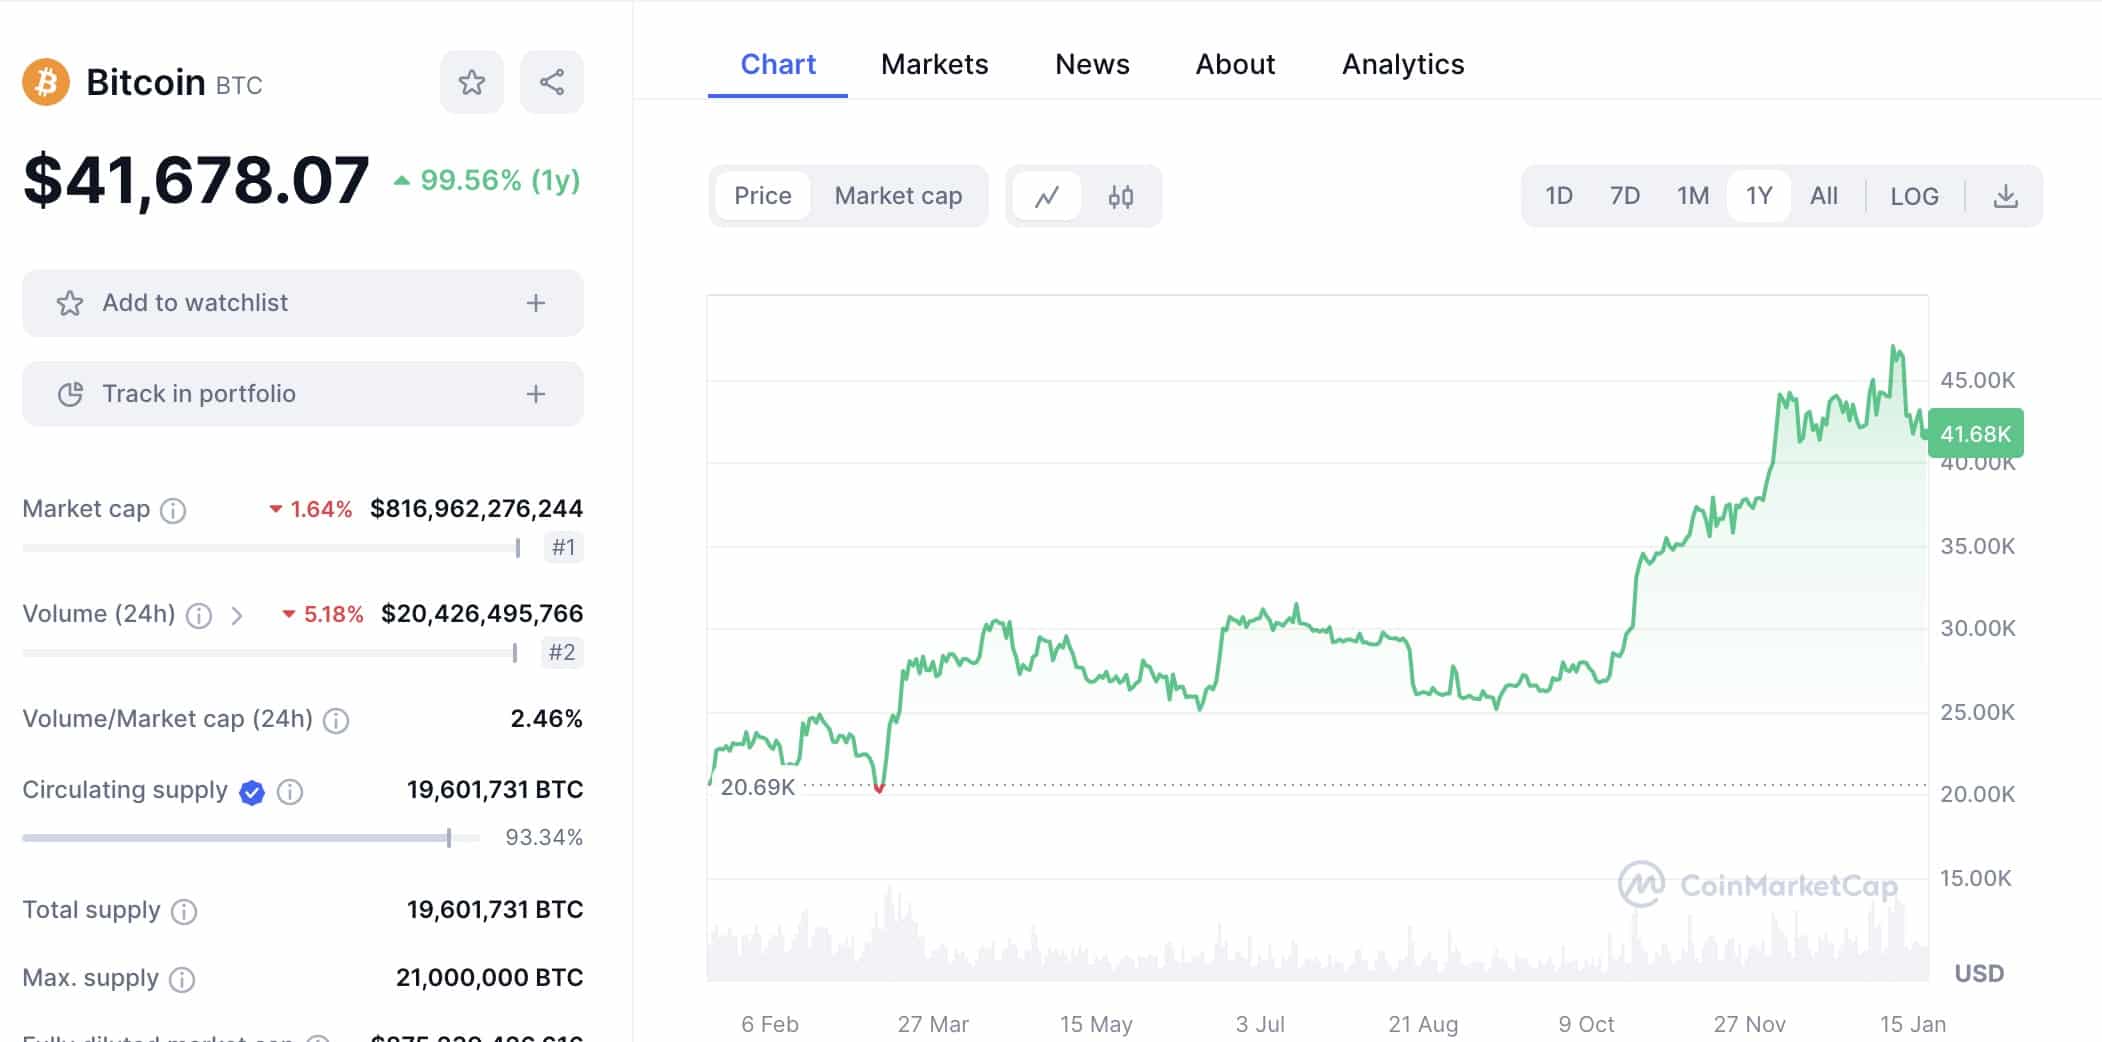Select the 1D time range

pyautogui.click(x=1559, y=196)
